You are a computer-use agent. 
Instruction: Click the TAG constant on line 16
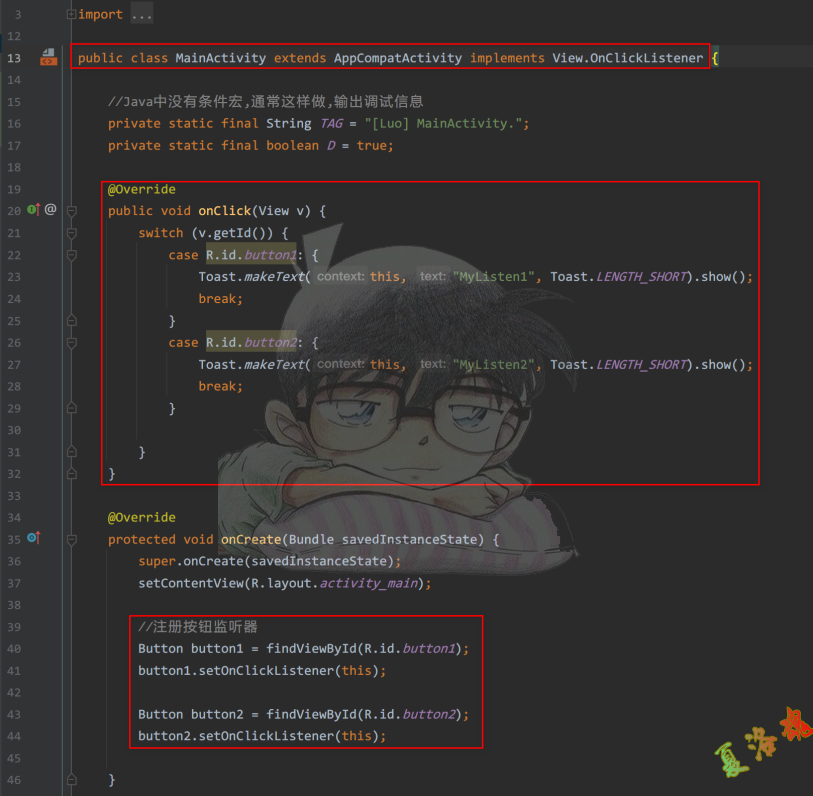330,123
